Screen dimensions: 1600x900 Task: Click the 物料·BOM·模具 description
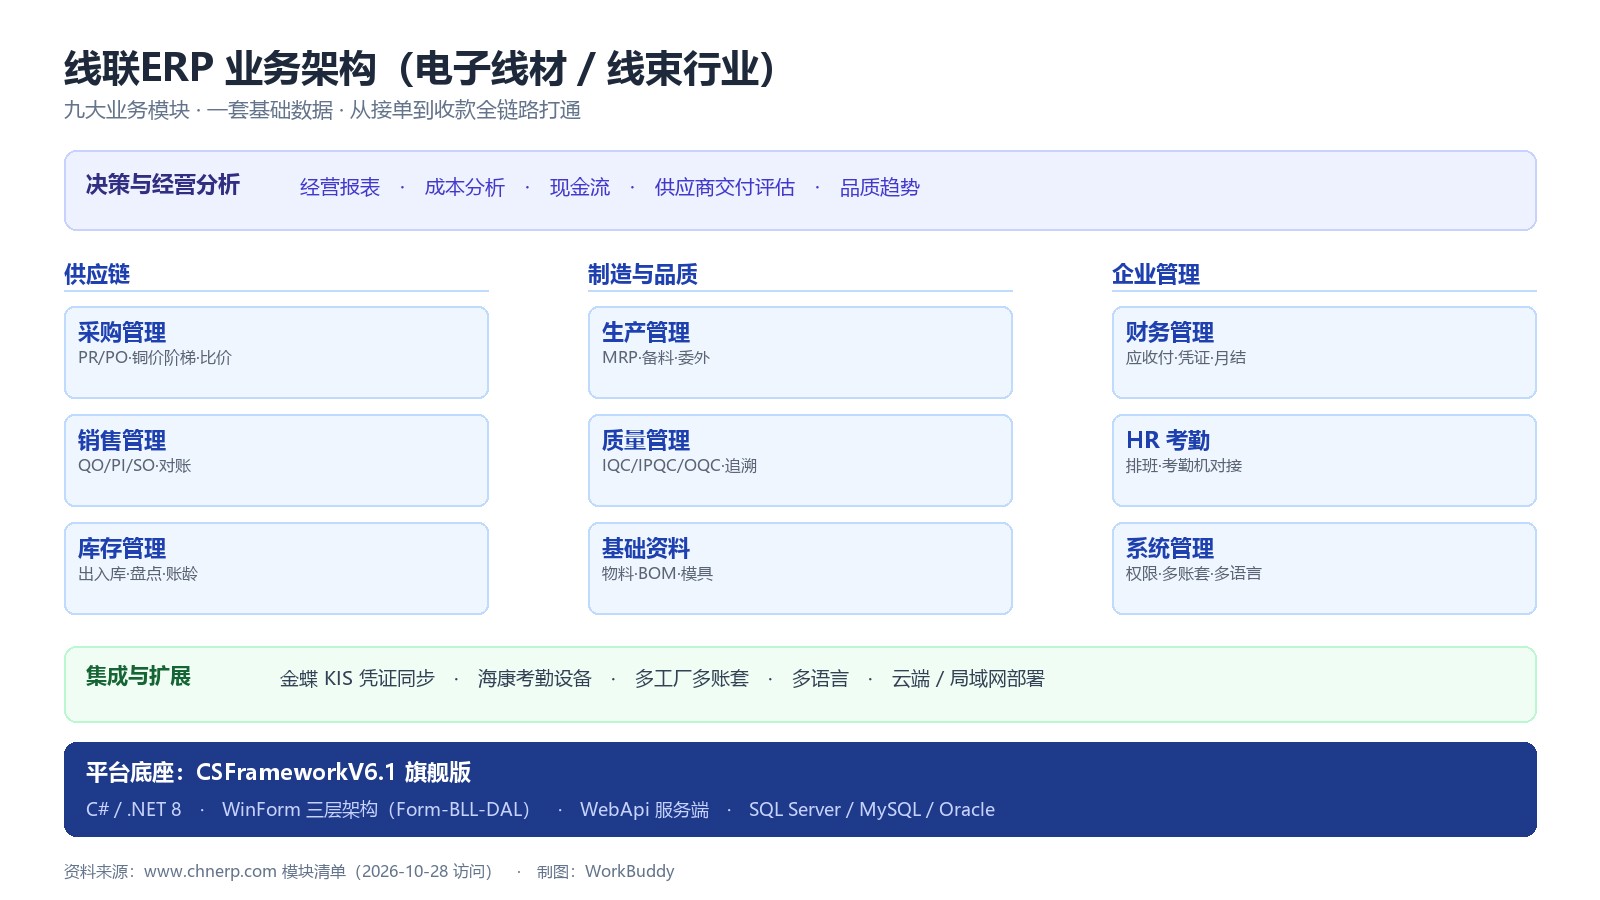point(658,573)
